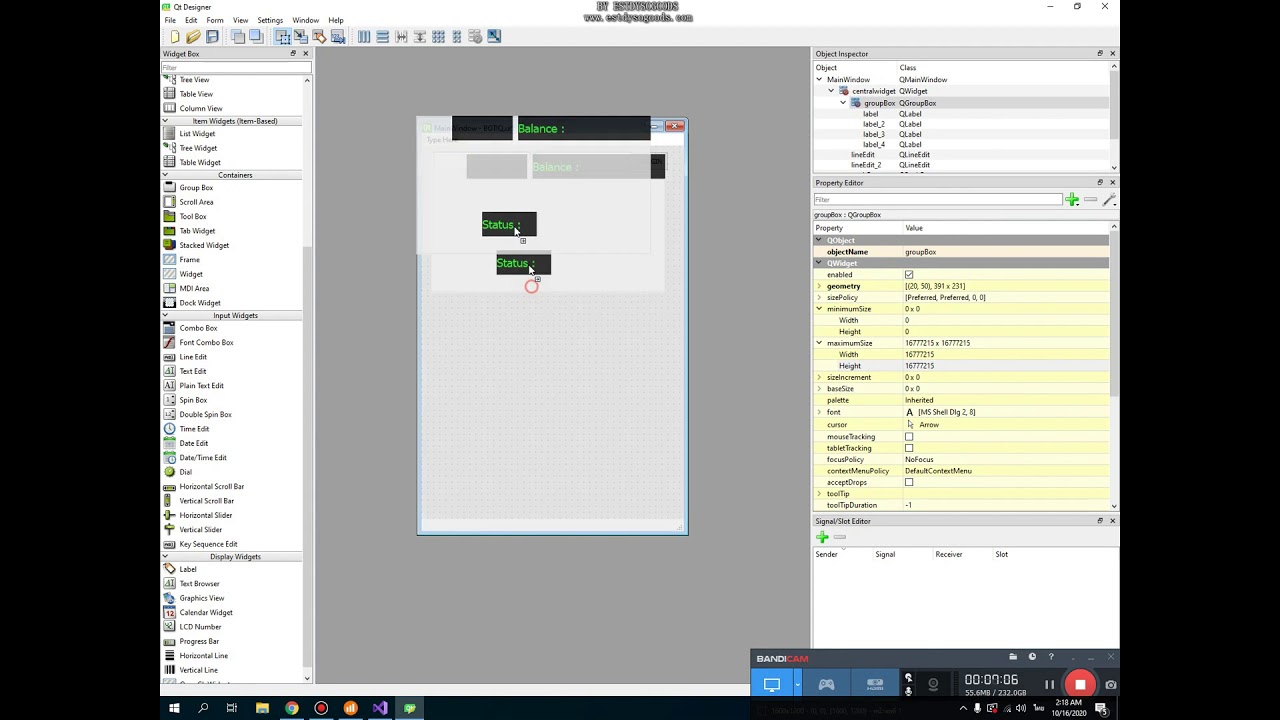
Task: Switch to Edit Signals/Slots mode
Action: point(301,37)
